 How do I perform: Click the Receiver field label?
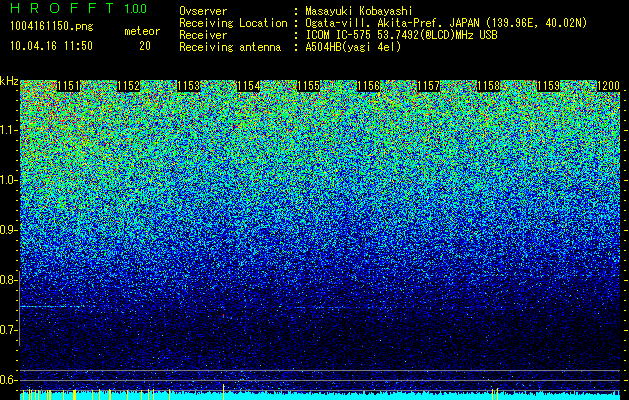click(x=203, y=35)
